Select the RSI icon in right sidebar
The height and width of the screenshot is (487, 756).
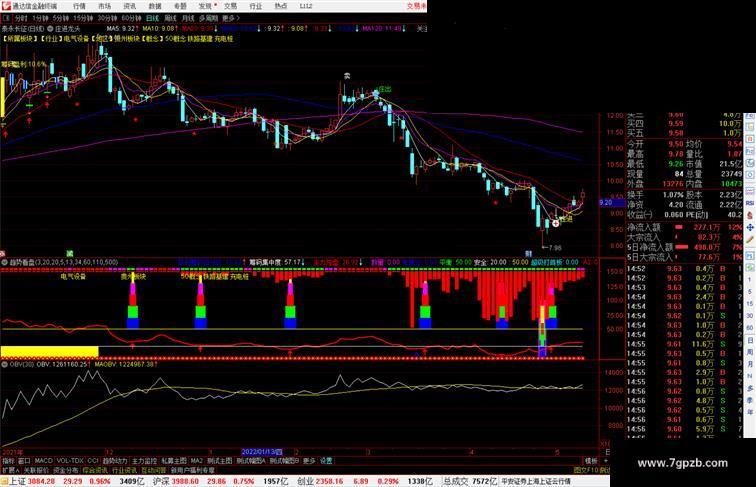tap(750, 203)
